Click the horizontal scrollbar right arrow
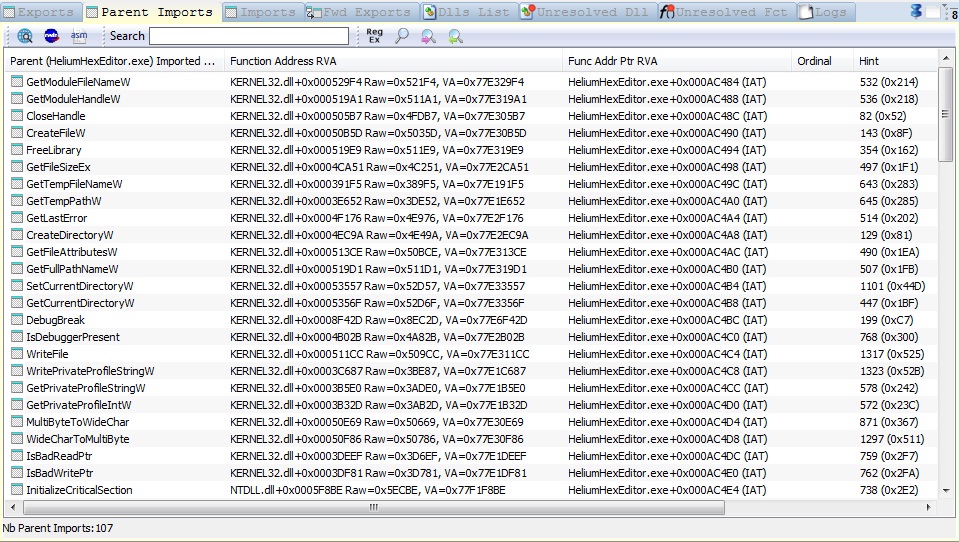The height and width of the screenshot is (542, 960). (x=929, y=507)
